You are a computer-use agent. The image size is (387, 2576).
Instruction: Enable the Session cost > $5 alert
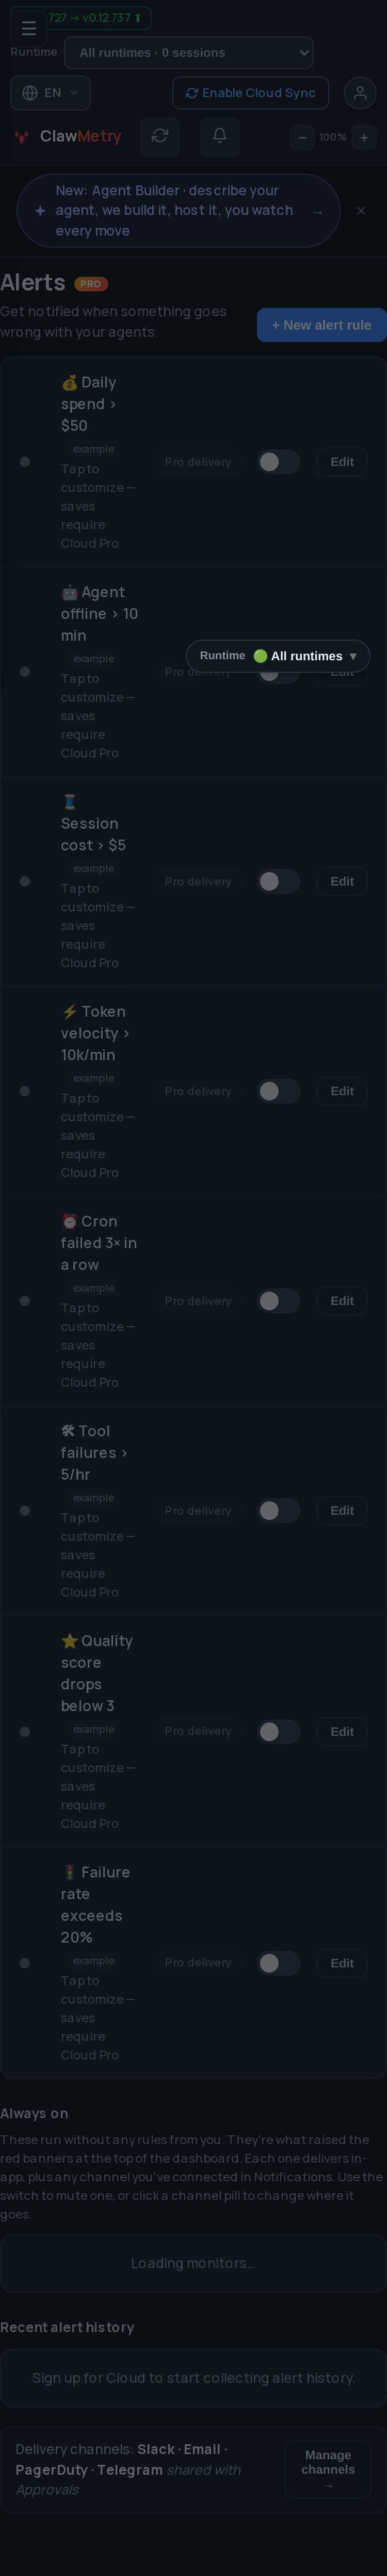tap(279, 881)
